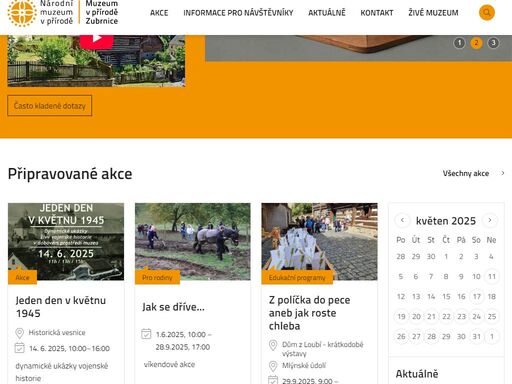Open Z políčka do pece event title
The height and width of the screenshot is (384, 512).
pos(309,313)
